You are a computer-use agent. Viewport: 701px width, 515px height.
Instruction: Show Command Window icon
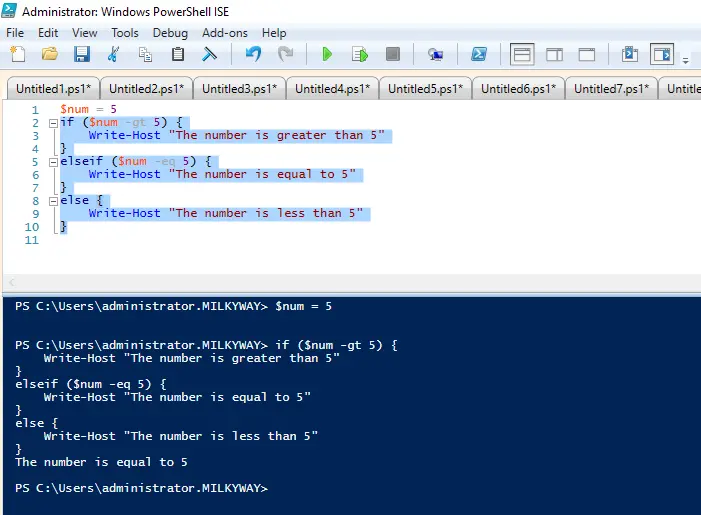pyautogui.click(x=630, y=55)
